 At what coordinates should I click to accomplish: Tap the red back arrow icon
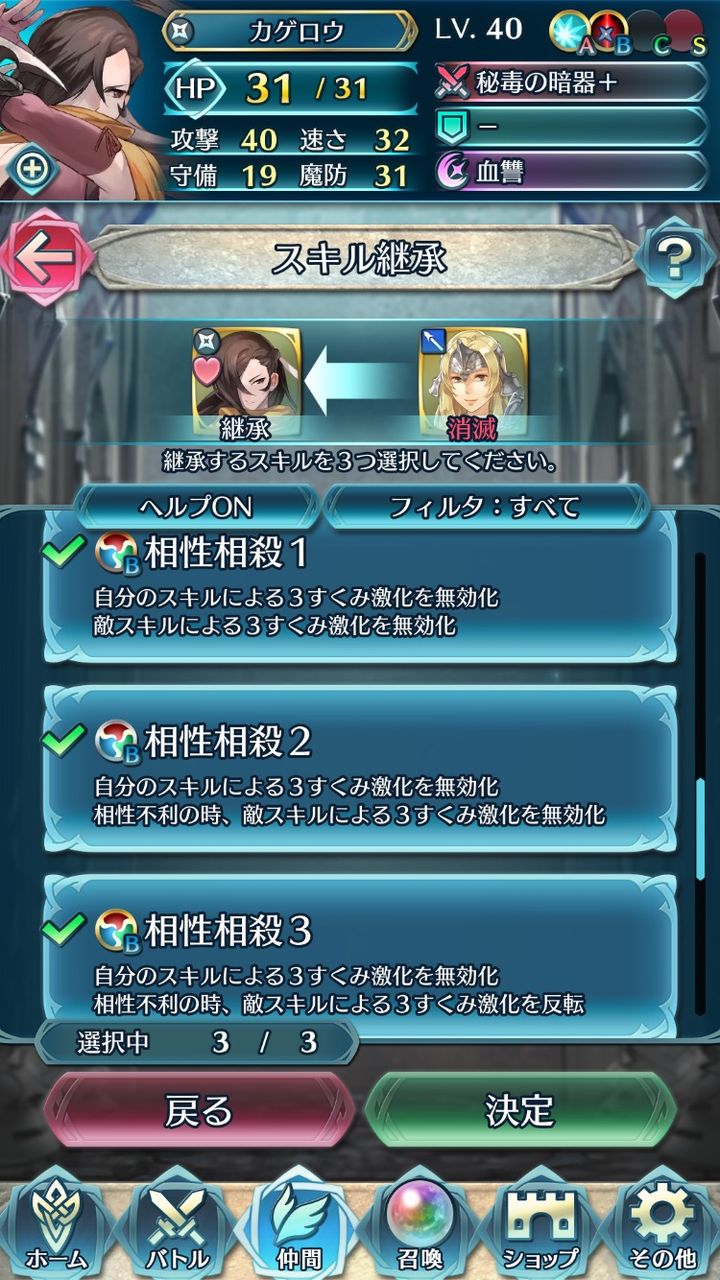coord(46,259)
